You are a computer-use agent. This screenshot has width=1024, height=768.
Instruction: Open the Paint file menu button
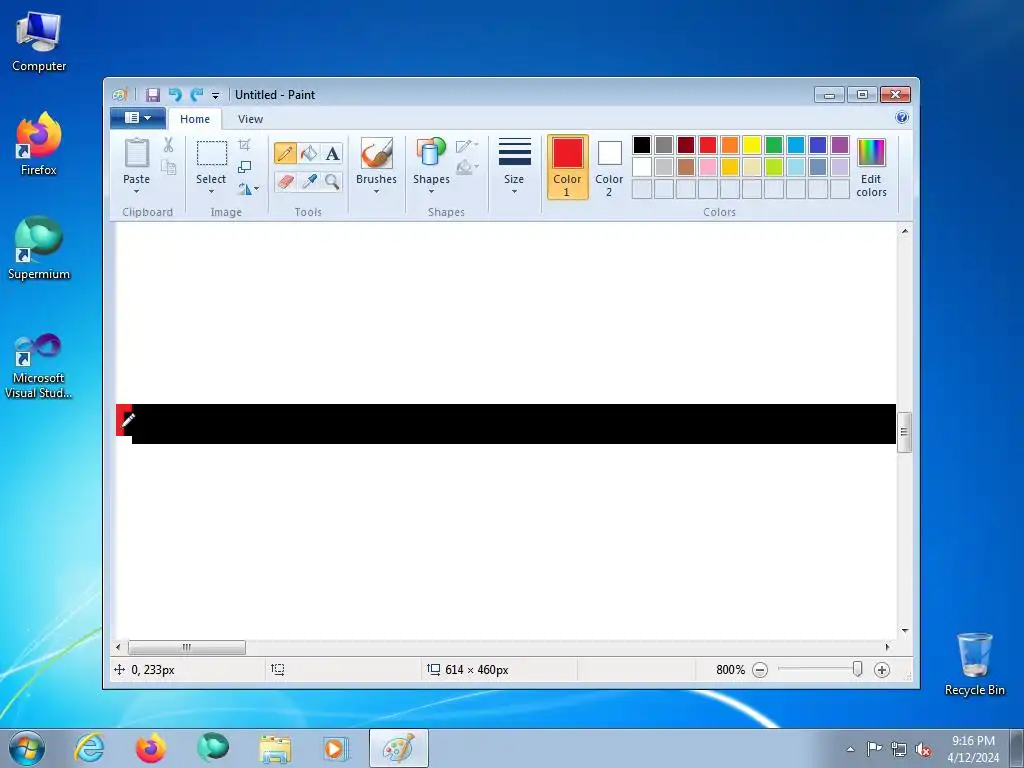138,118
